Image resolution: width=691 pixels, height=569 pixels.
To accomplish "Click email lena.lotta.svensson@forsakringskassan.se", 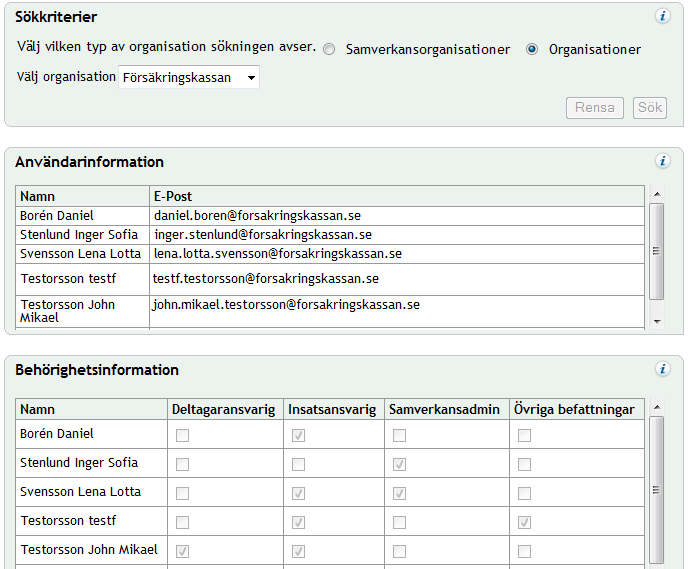I will click(278, 254).
